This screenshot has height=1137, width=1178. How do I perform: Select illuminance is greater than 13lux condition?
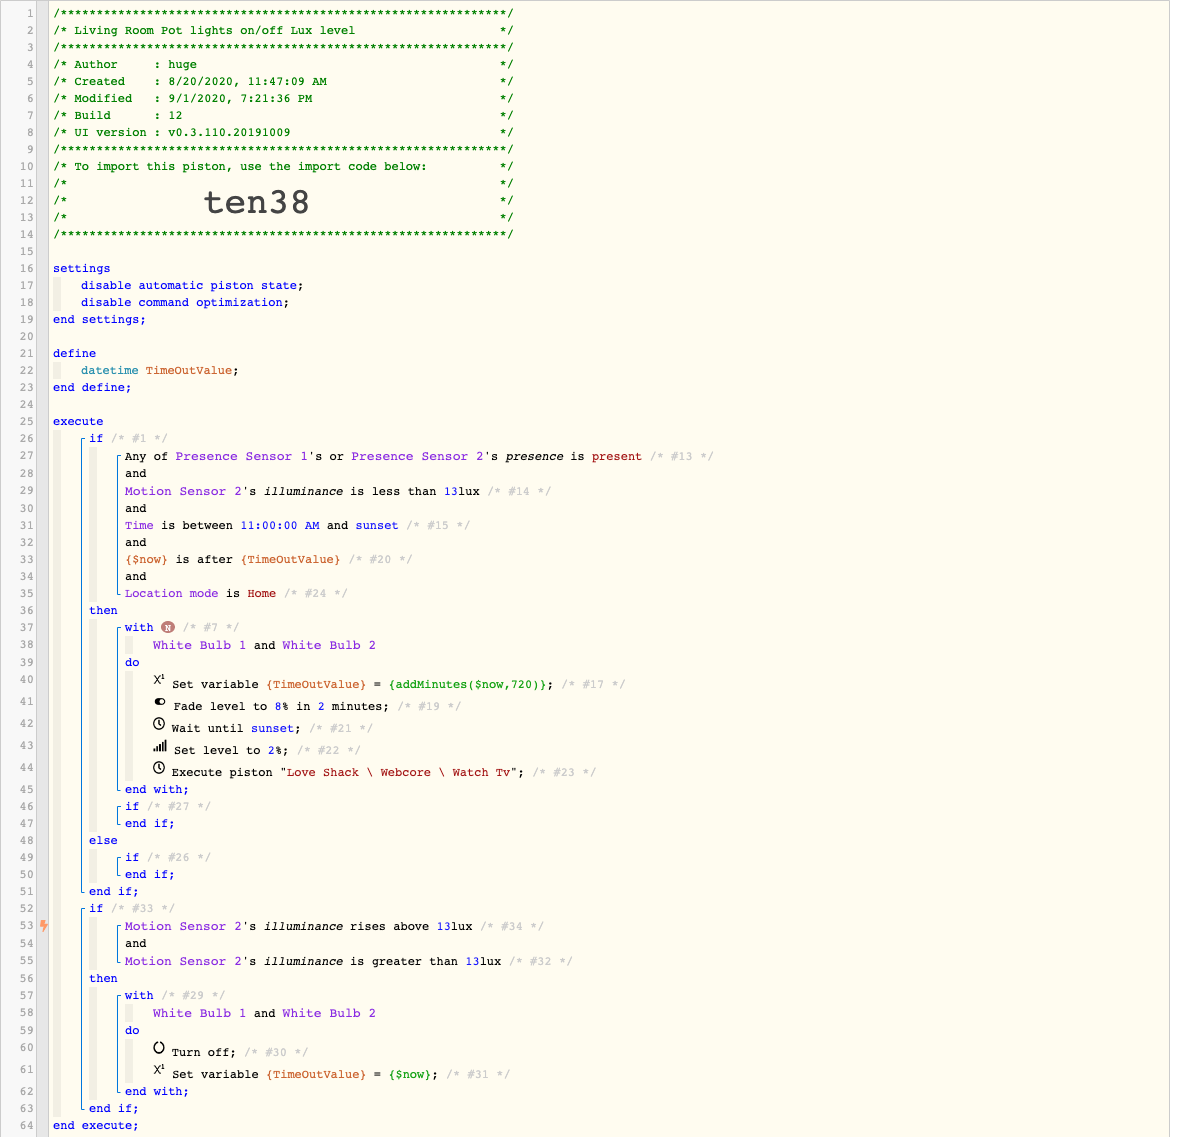coord(313,961)
